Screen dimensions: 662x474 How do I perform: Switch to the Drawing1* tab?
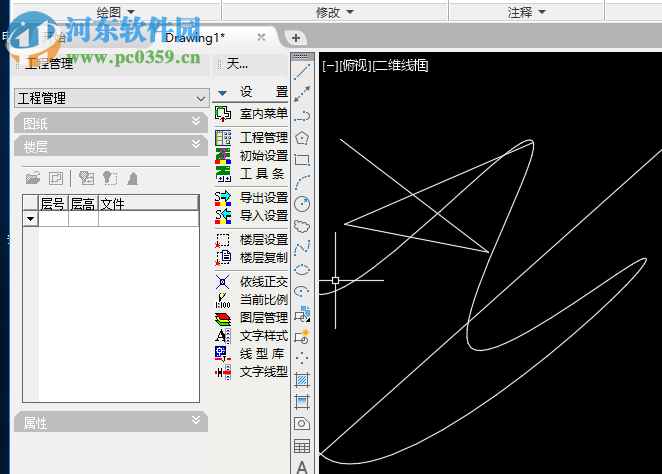point(195,38)
